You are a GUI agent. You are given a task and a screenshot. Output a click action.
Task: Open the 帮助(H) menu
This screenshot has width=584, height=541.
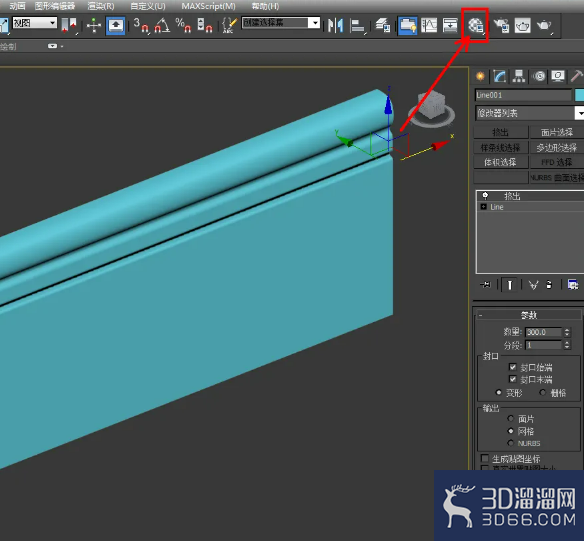[x=265, y=6]
